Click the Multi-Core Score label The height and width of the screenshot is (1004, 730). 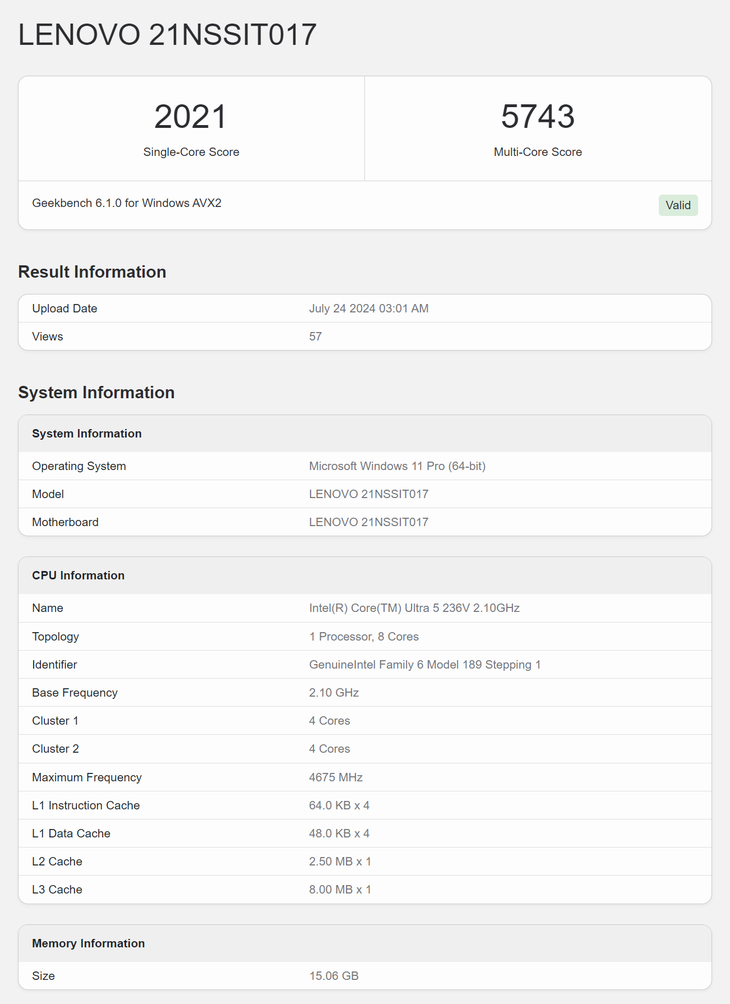(x=538, y=152)
